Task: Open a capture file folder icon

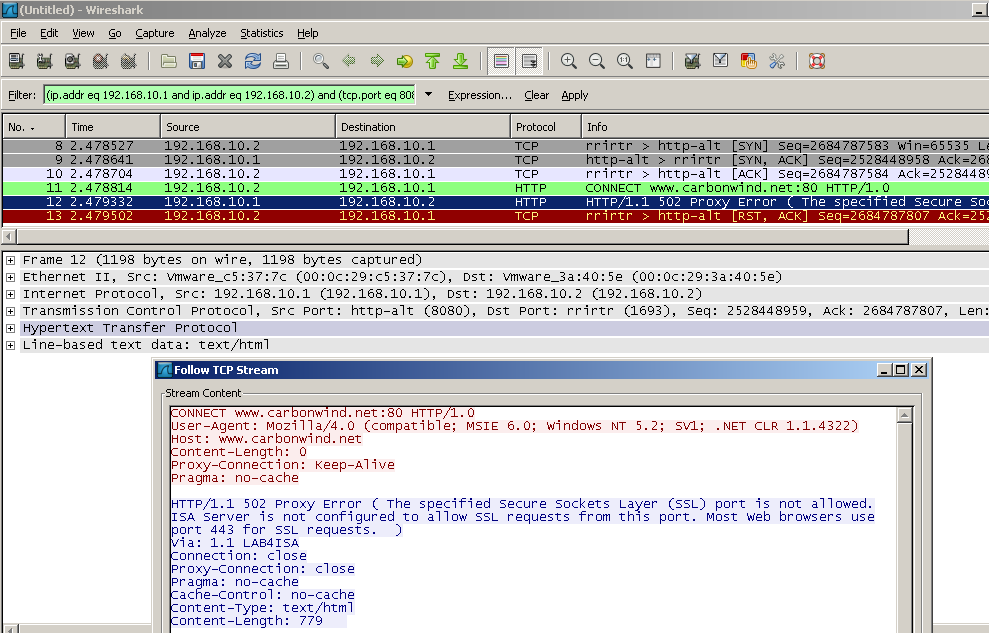Action: [x=168, y=61]
